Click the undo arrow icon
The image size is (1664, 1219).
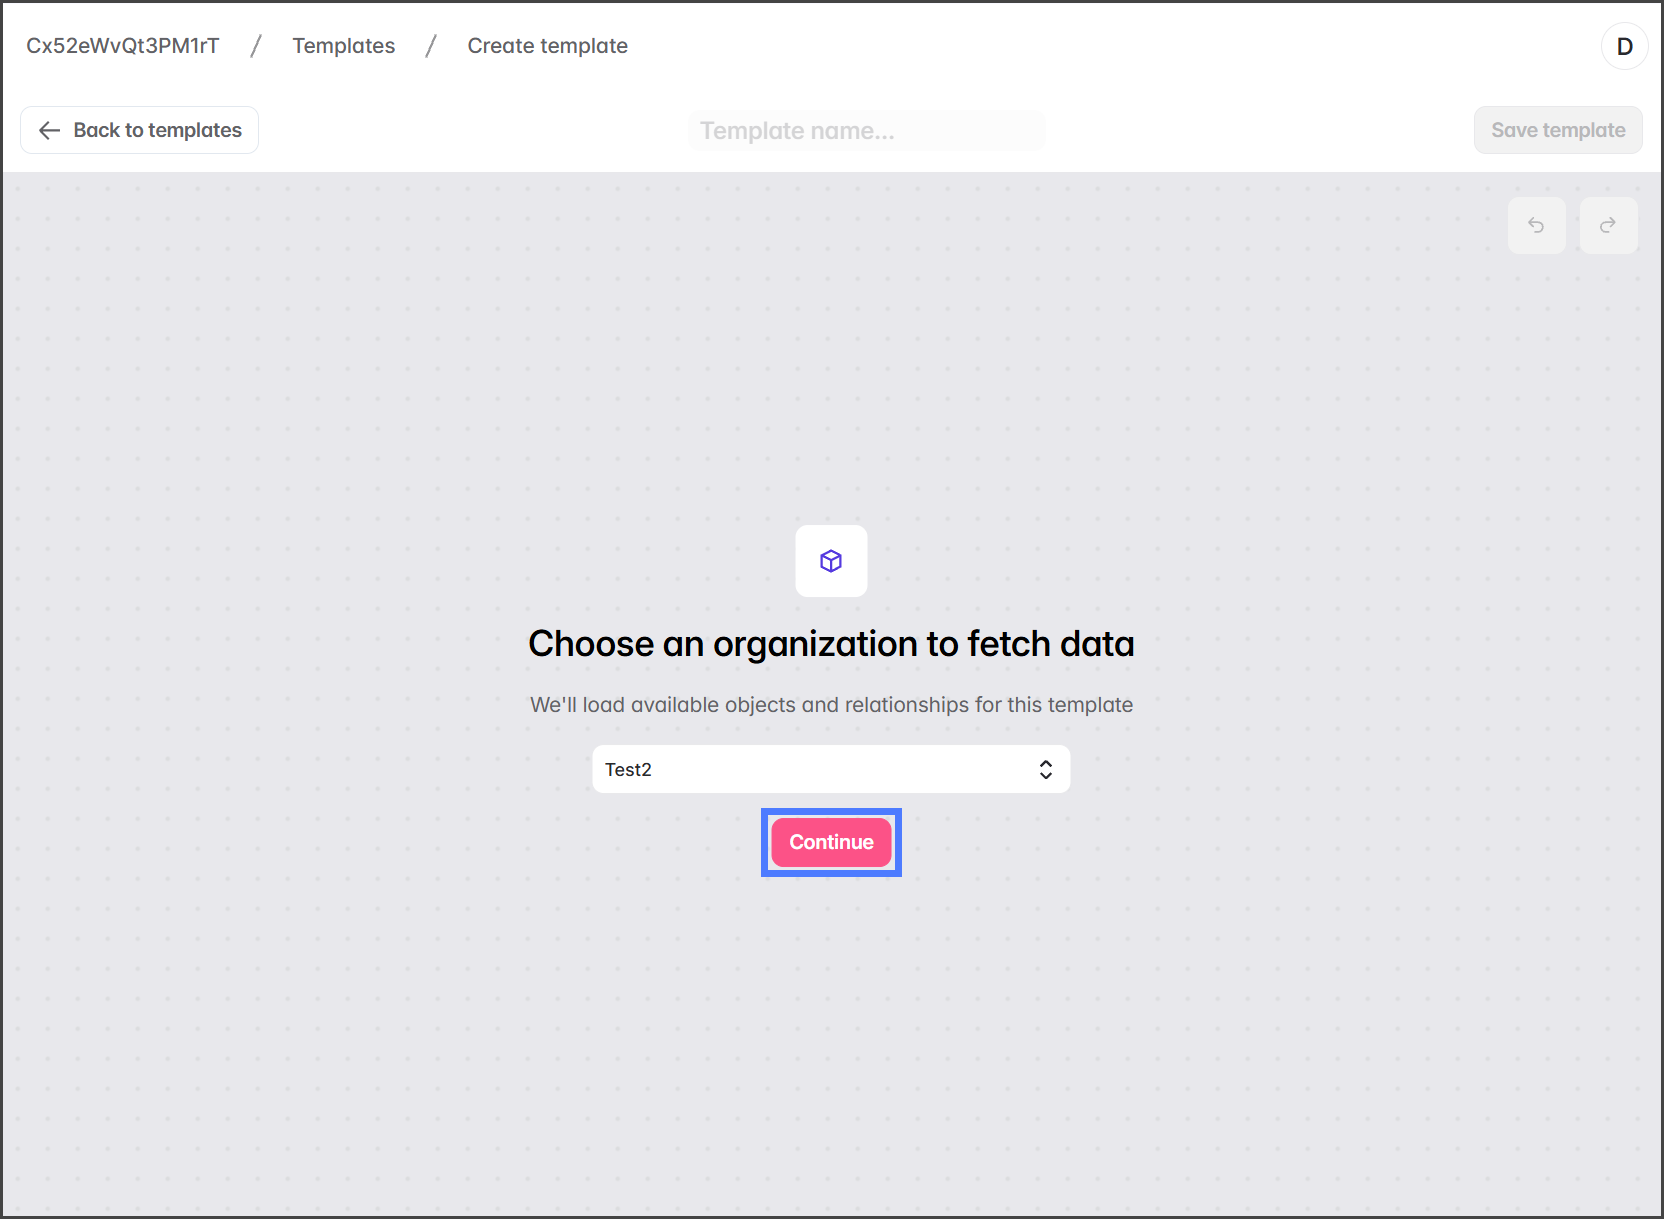pyautogui.click(x=1536, y=225)
